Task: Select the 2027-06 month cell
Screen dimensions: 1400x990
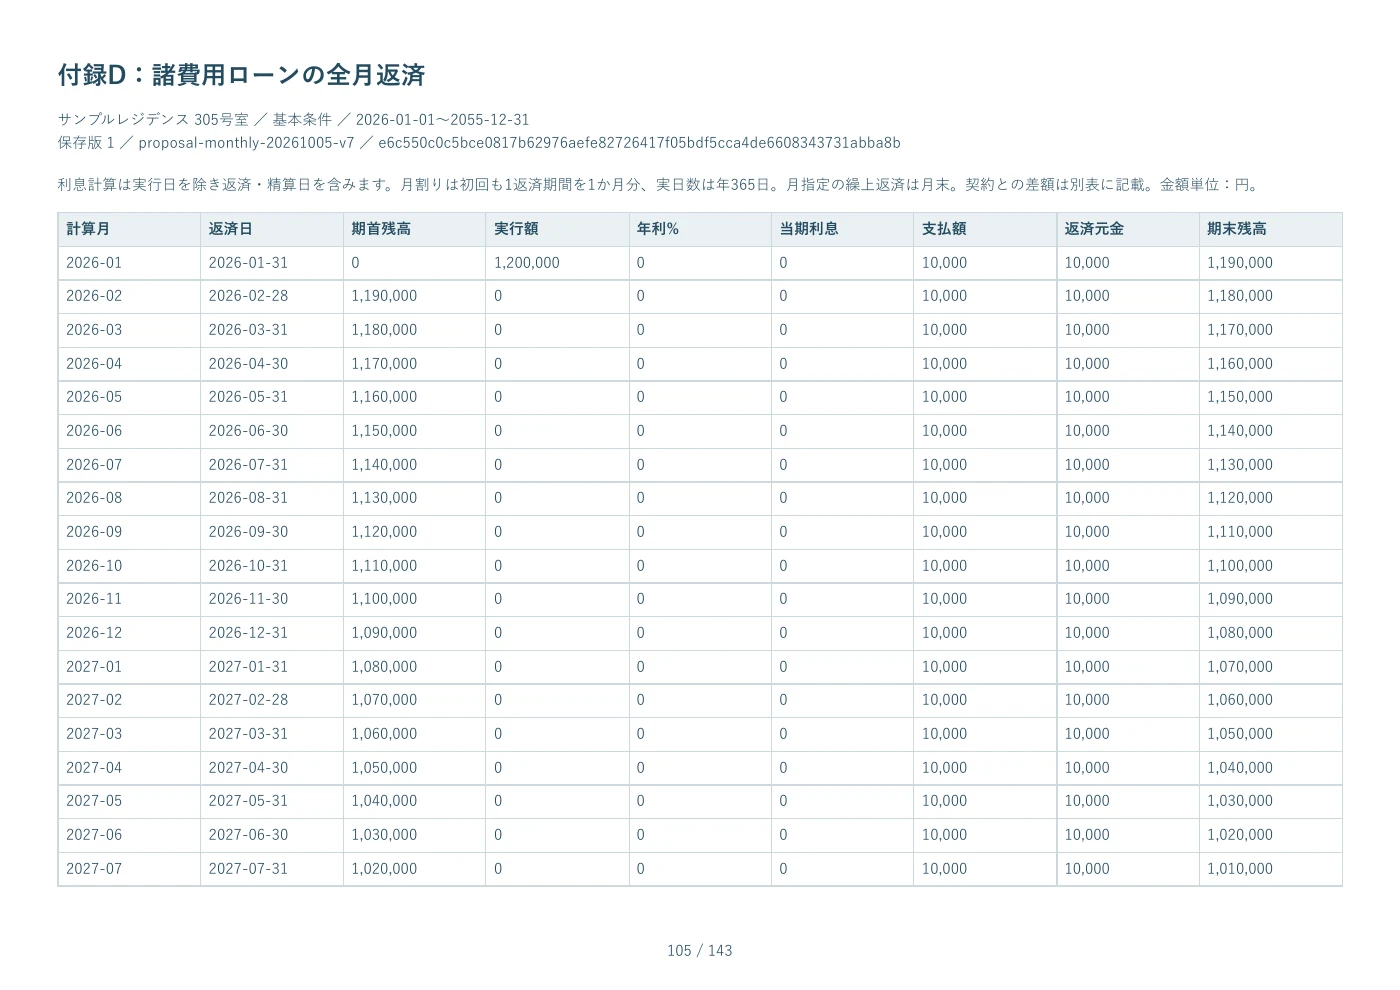Action: click(129, 835)
